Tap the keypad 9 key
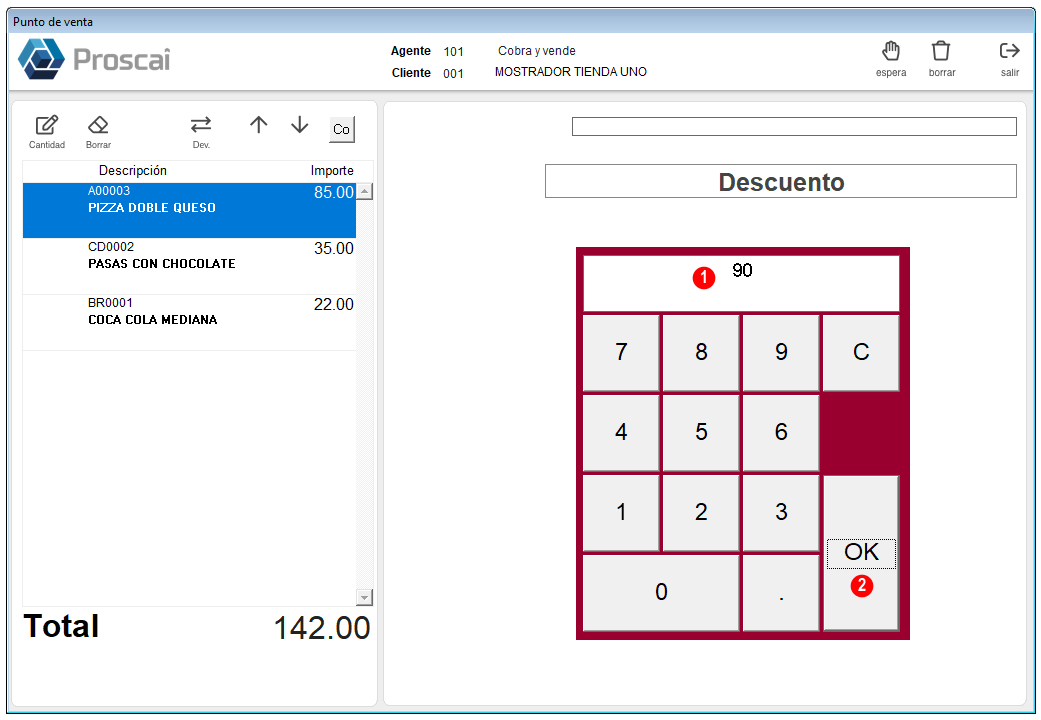 781,353
